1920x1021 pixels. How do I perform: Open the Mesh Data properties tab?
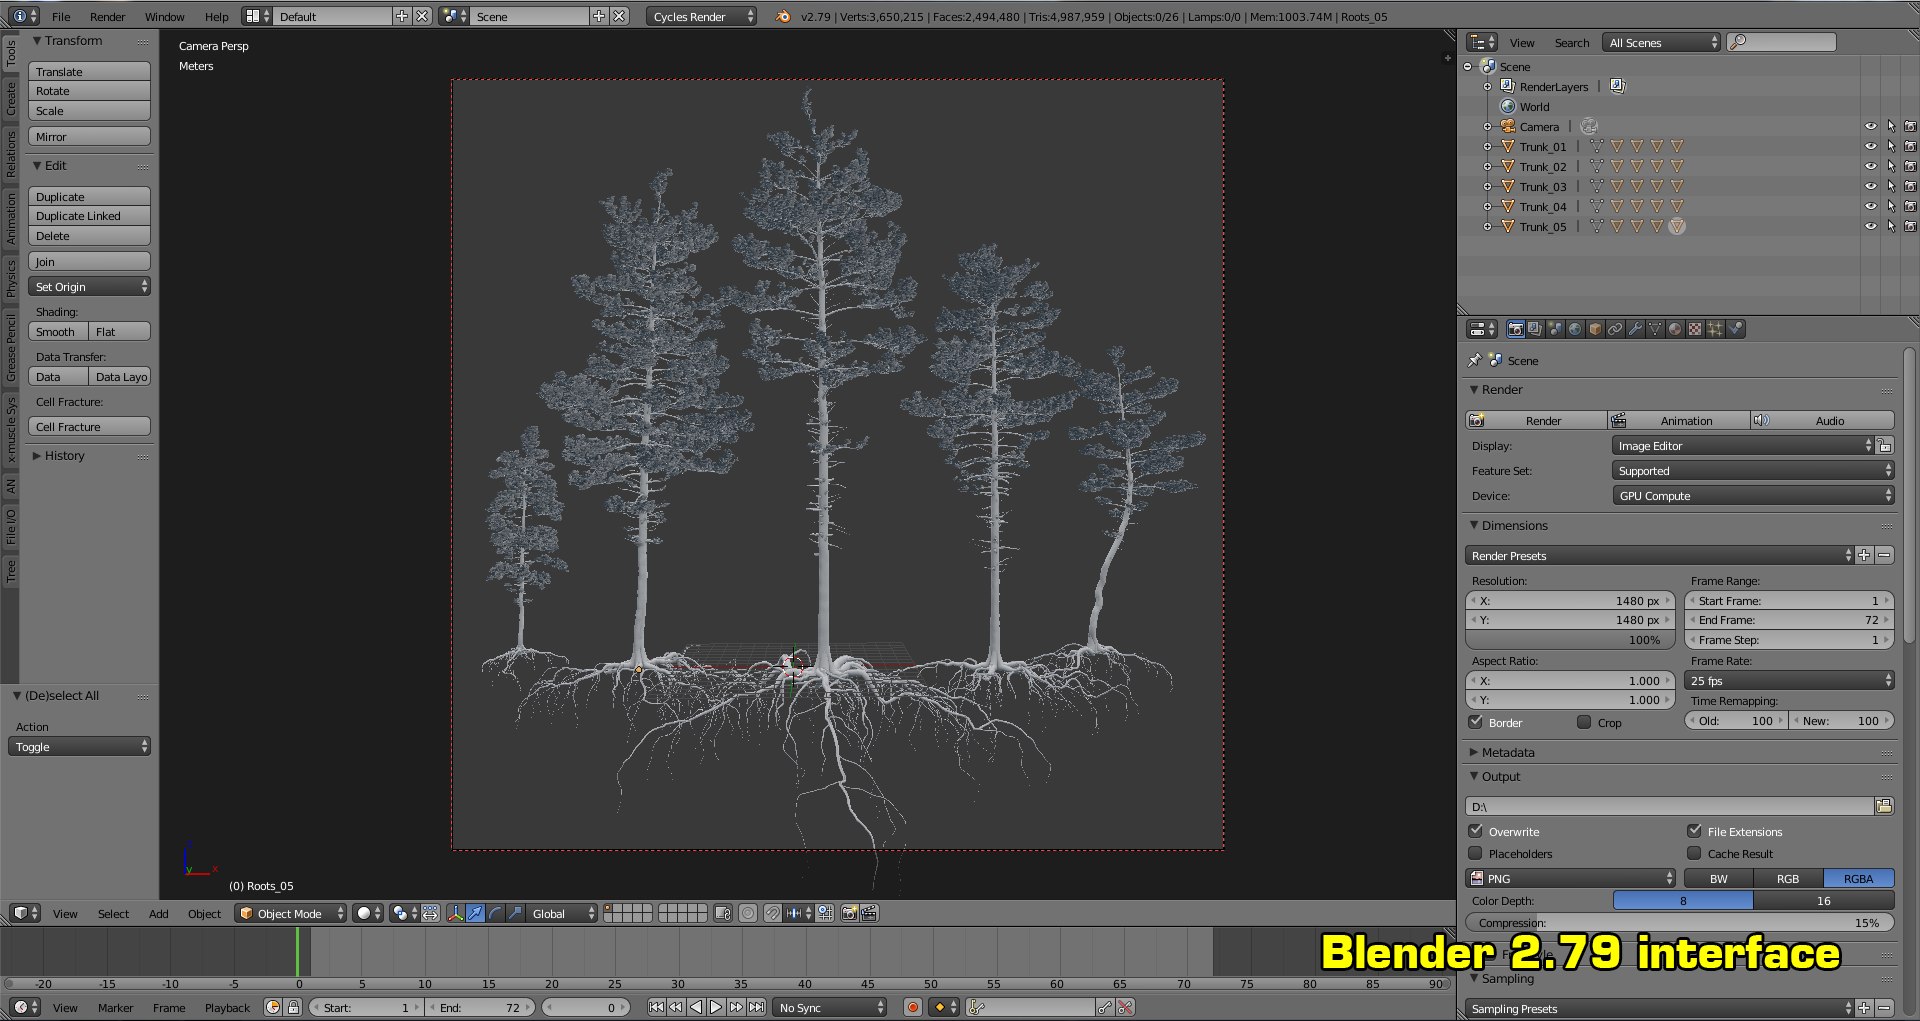coord(1655,329)
